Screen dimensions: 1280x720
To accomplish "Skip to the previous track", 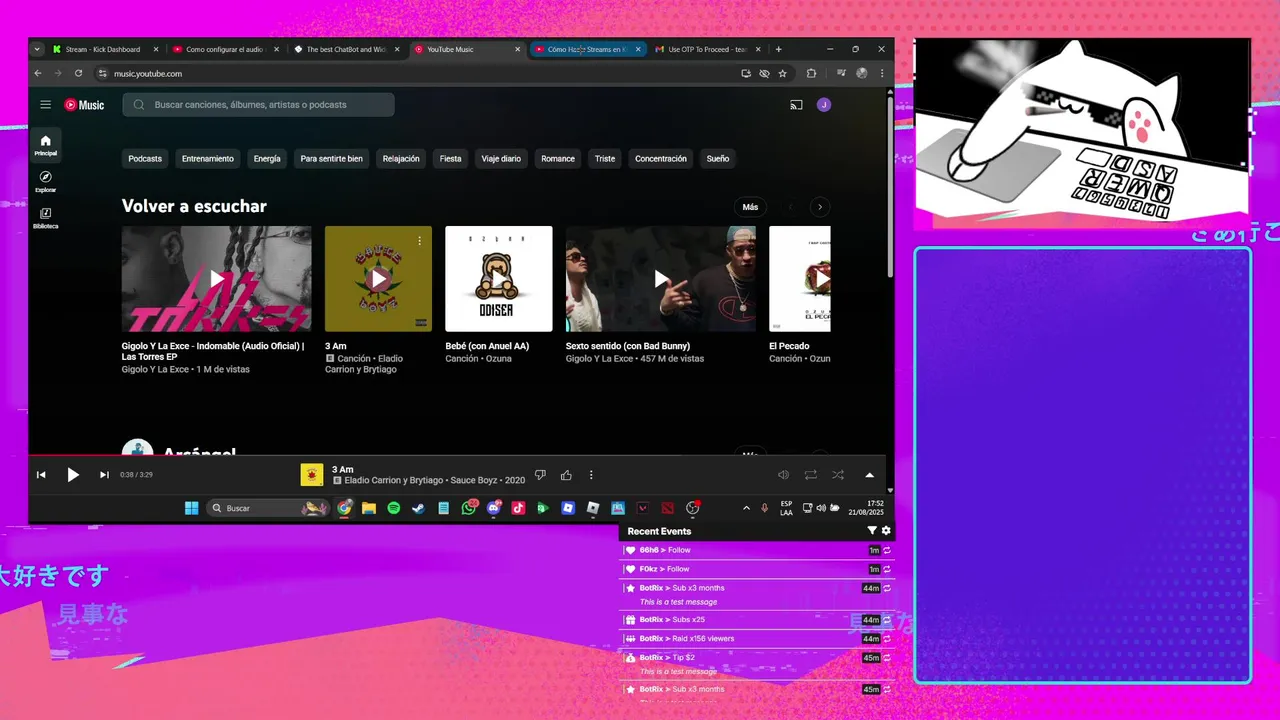I will (41, 475).
